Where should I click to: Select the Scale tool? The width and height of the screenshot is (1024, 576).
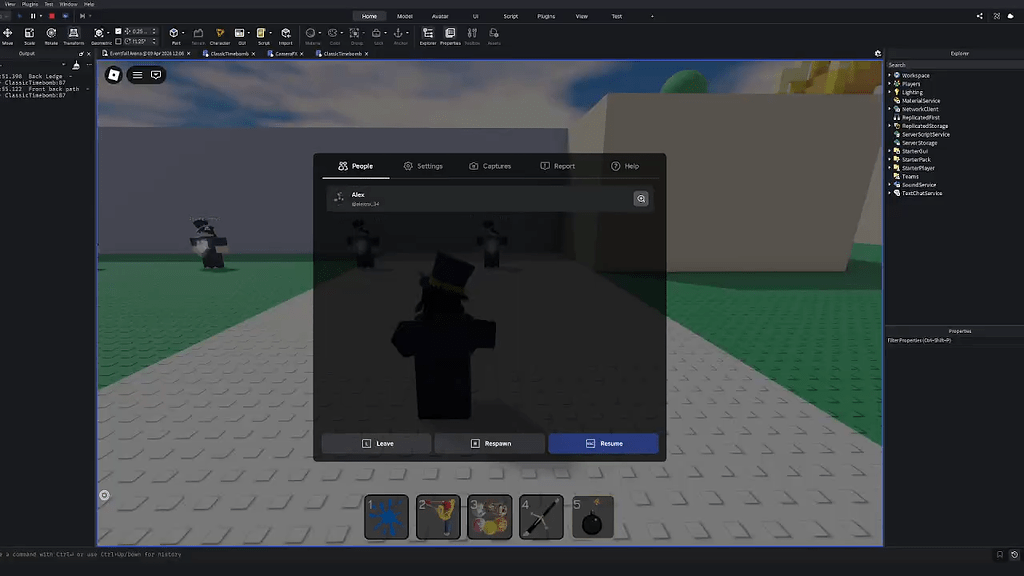coord(29,36)
